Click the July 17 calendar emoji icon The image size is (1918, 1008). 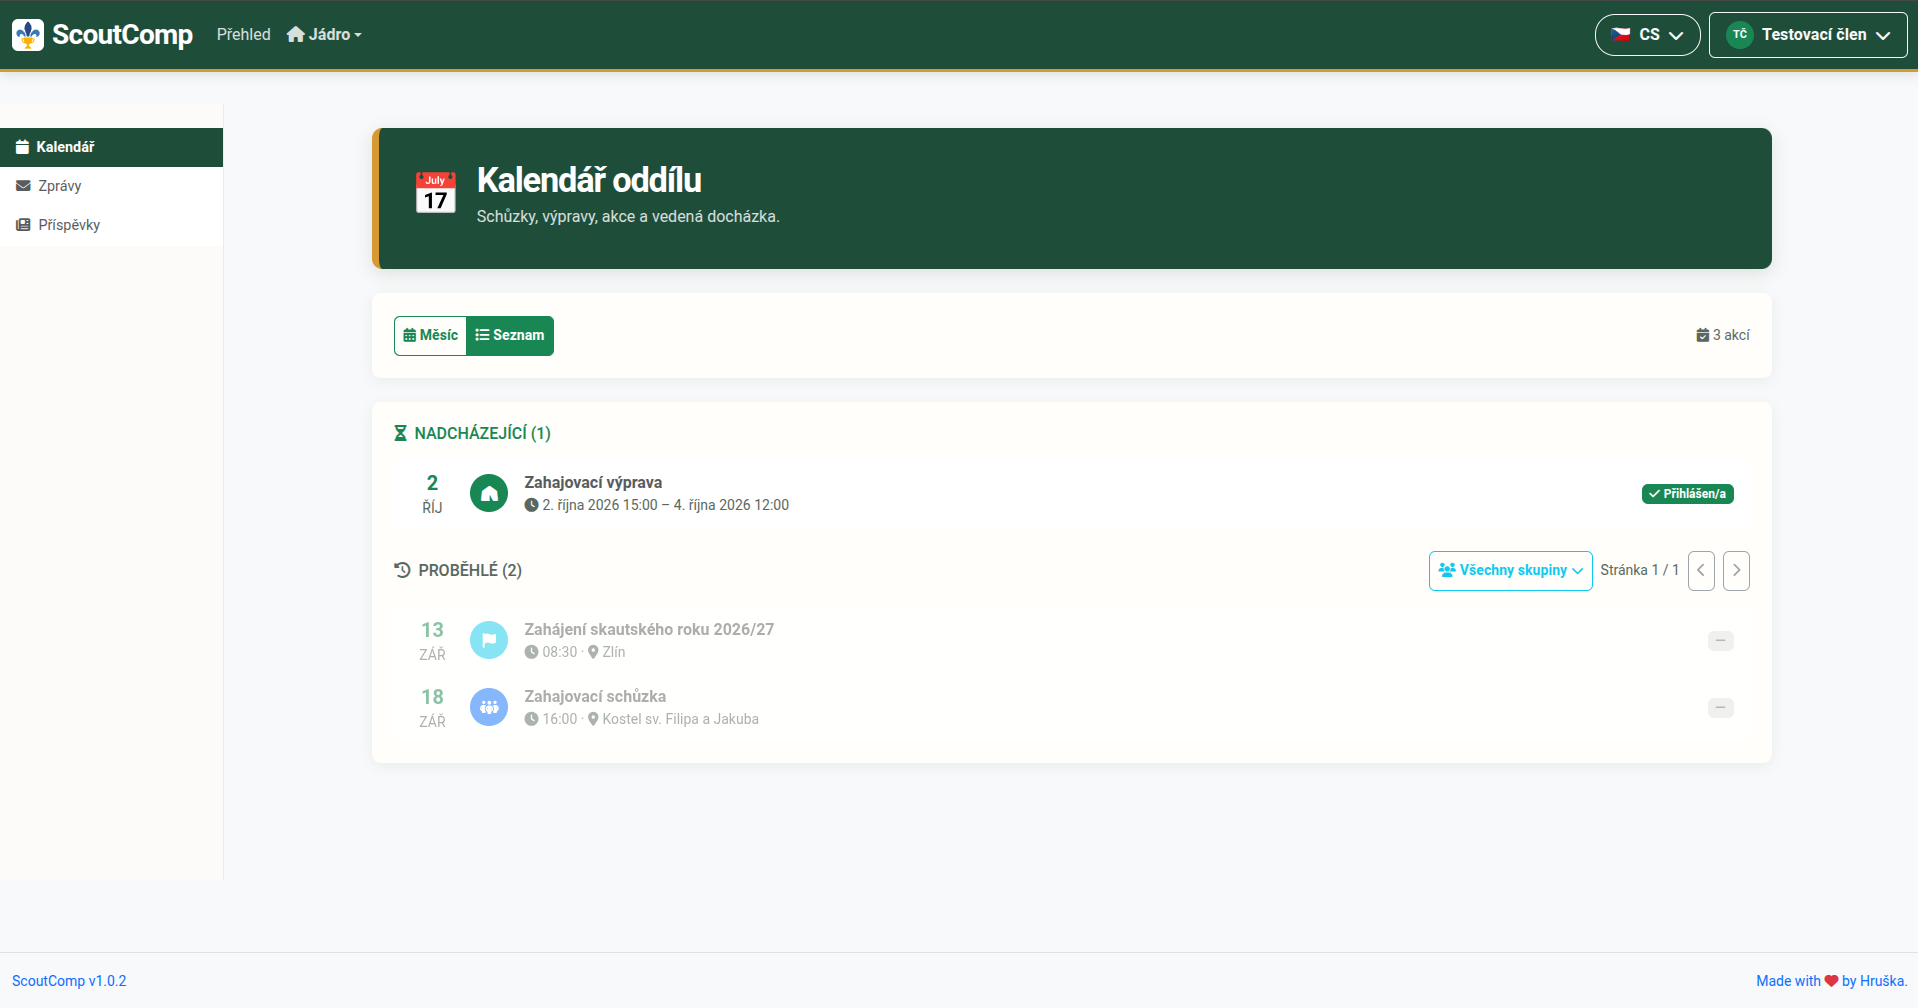(x=436, y=192)
